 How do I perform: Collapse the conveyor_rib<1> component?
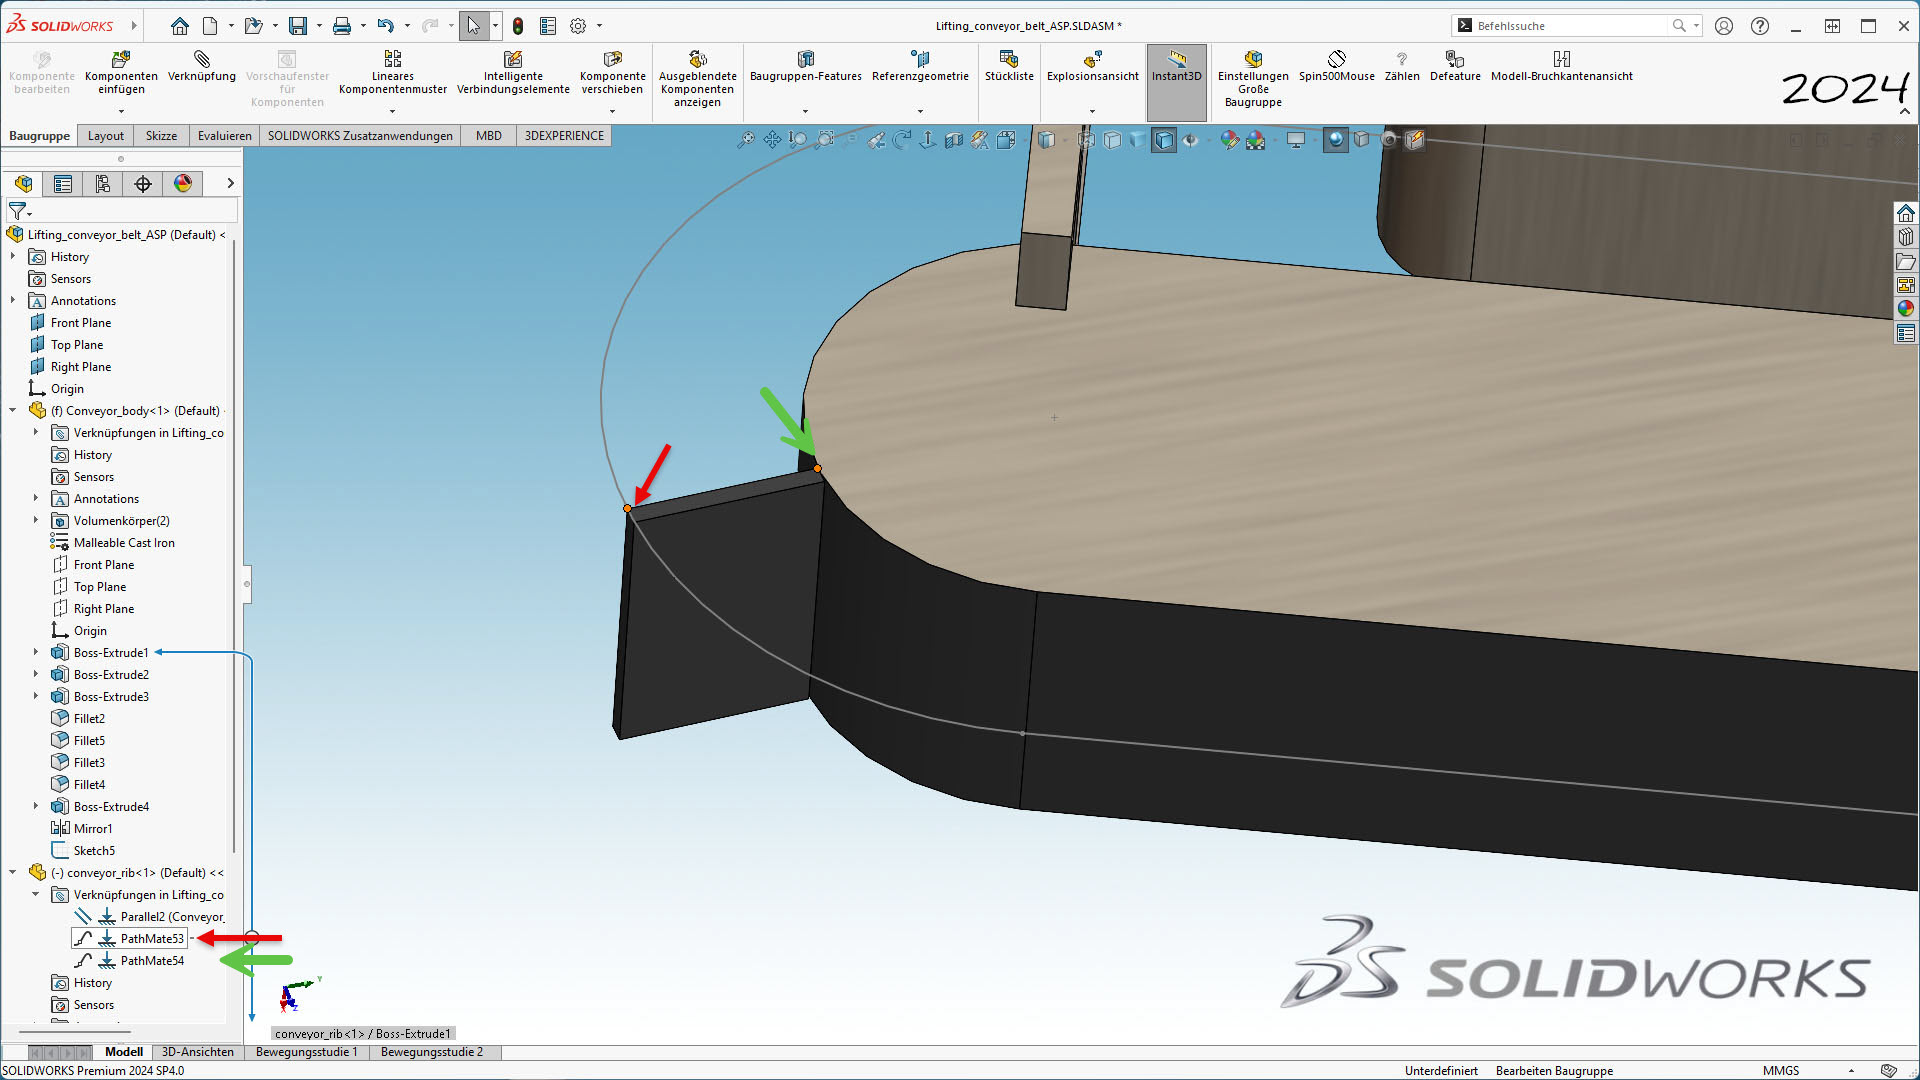click(13, 873)
